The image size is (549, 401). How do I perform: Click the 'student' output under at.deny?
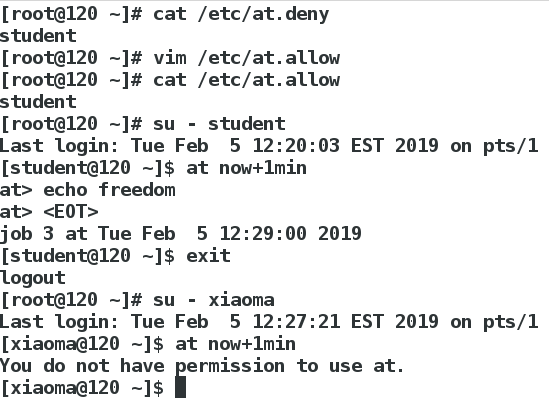[x=38, y=36]
